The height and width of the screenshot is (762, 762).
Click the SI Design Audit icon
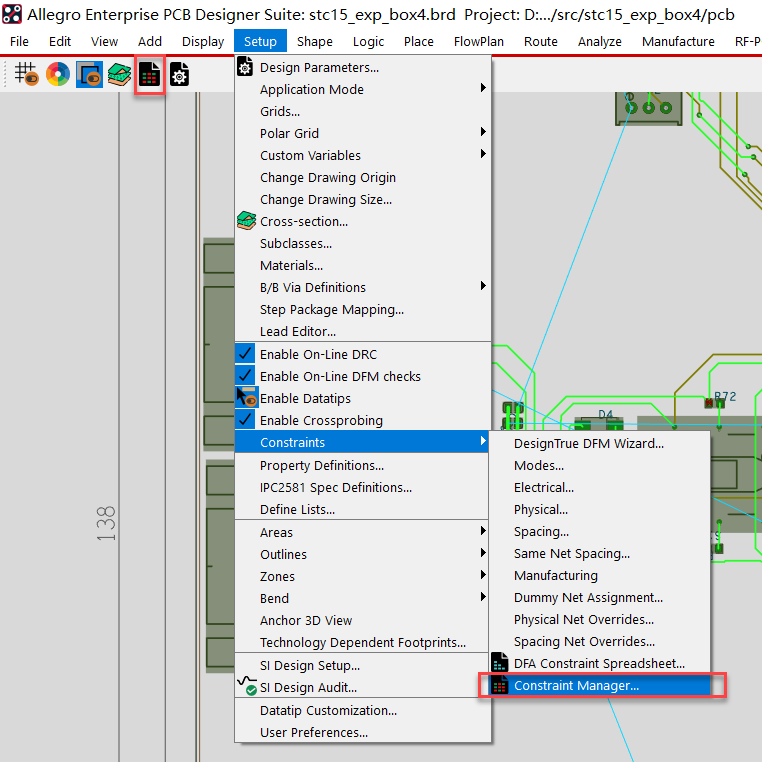point(246,687)
